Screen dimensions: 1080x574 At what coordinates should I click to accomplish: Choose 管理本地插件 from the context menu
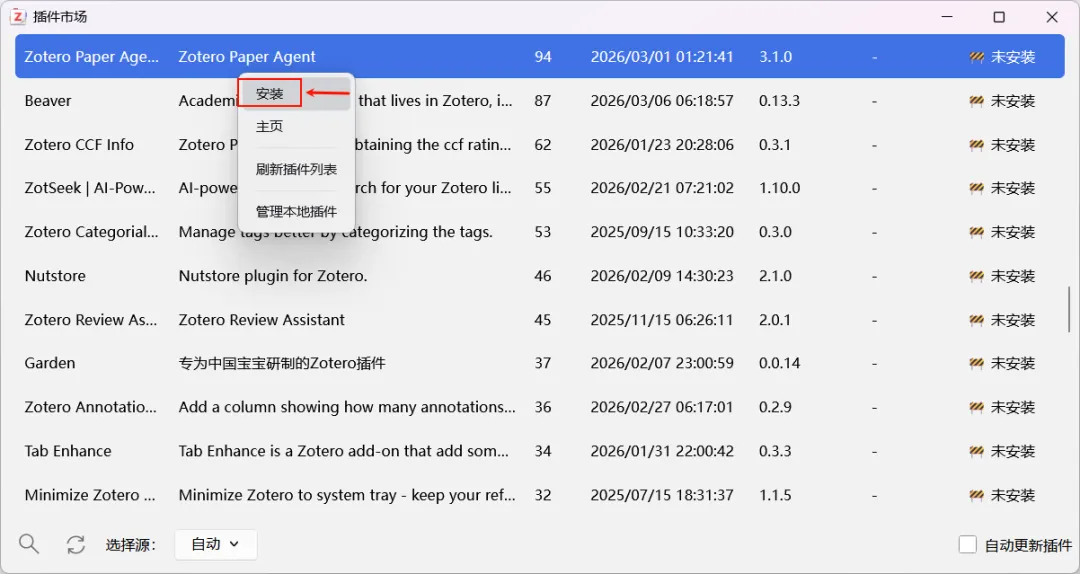pyautogui.click(x=295, y=212)
